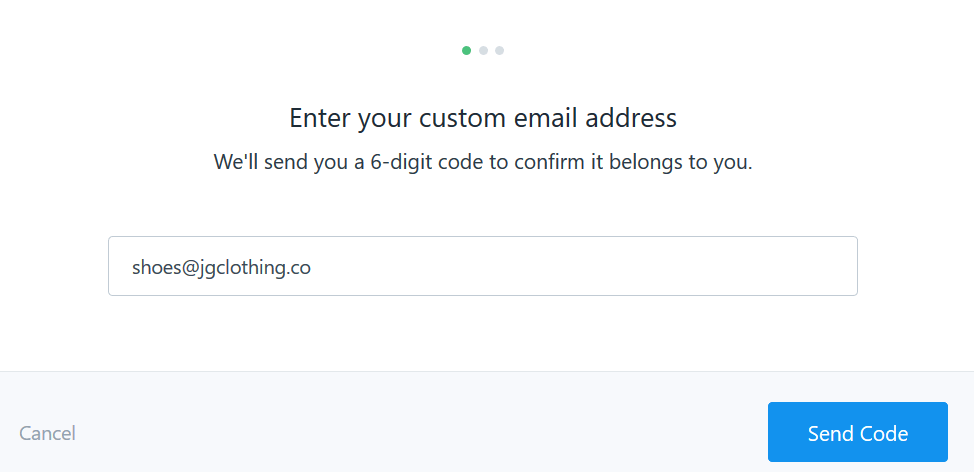Place cursor after ".co" in email field
The image size is (974, 472).
coord(311,267)
